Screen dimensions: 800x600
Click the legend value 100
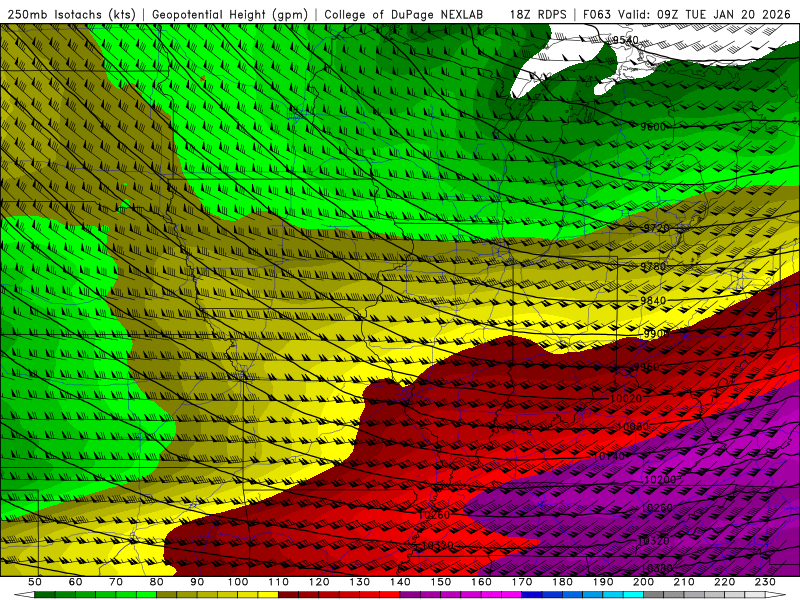238,582
